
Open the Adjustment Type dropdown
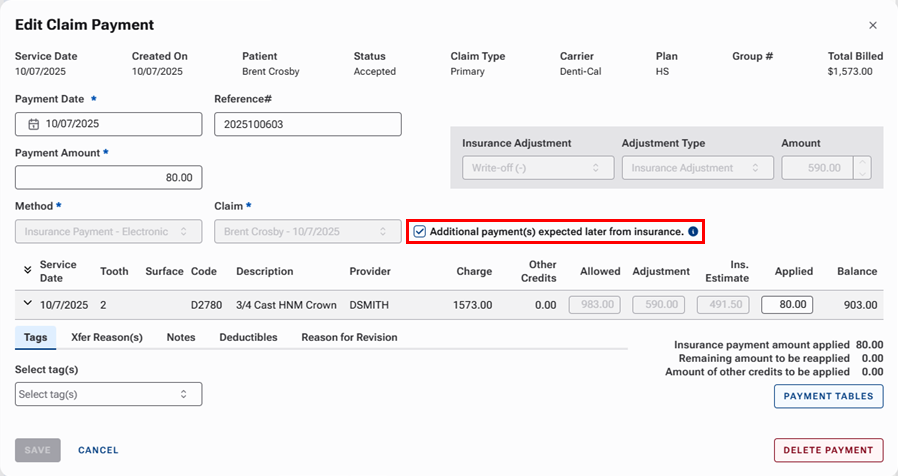pos(698,168)
